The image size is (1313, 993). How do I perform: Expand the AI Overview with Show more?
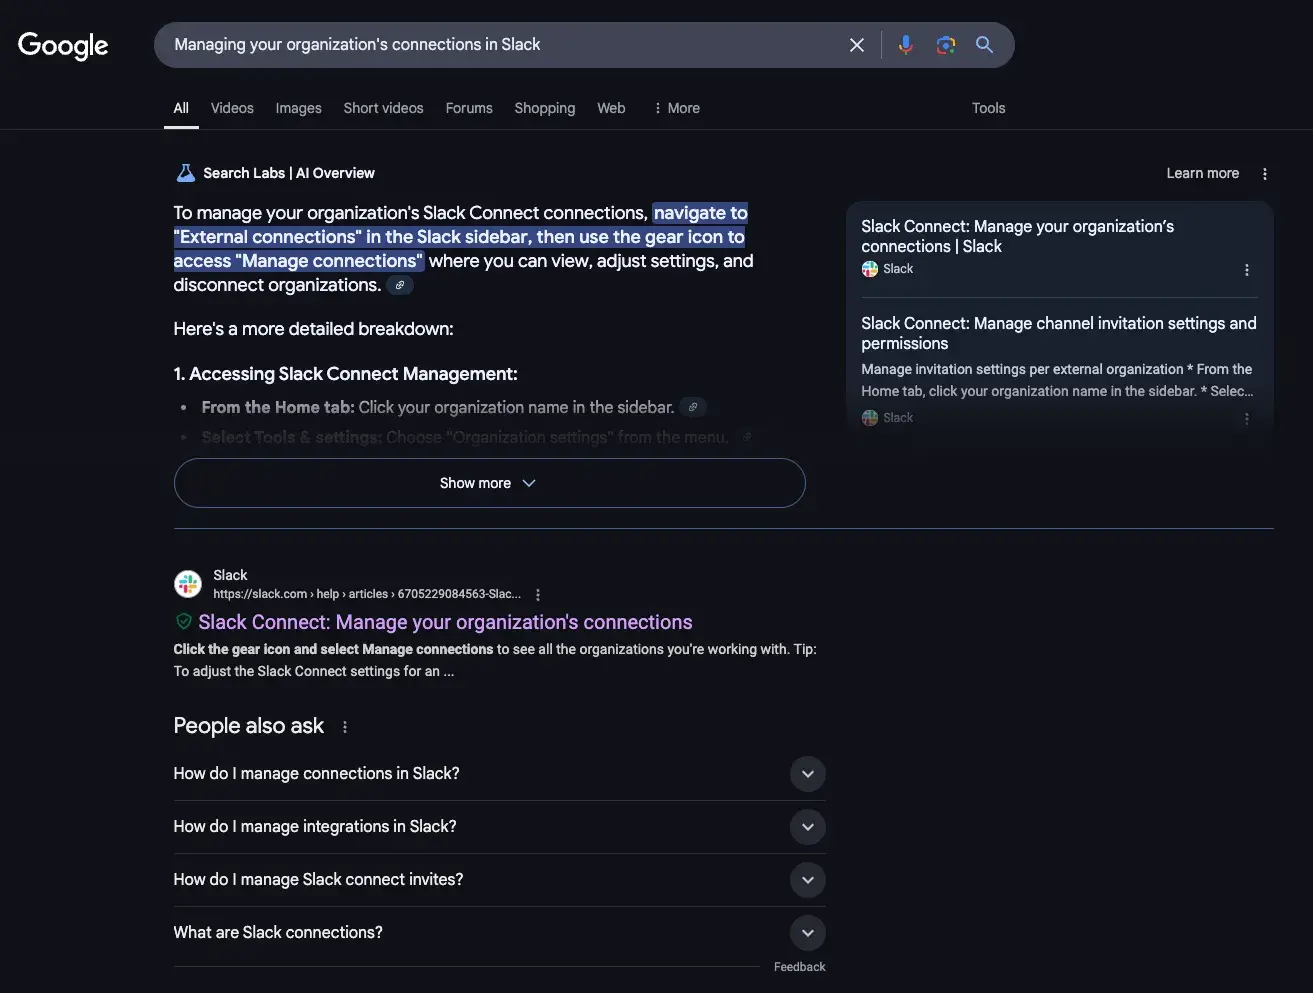pos(489,482)
